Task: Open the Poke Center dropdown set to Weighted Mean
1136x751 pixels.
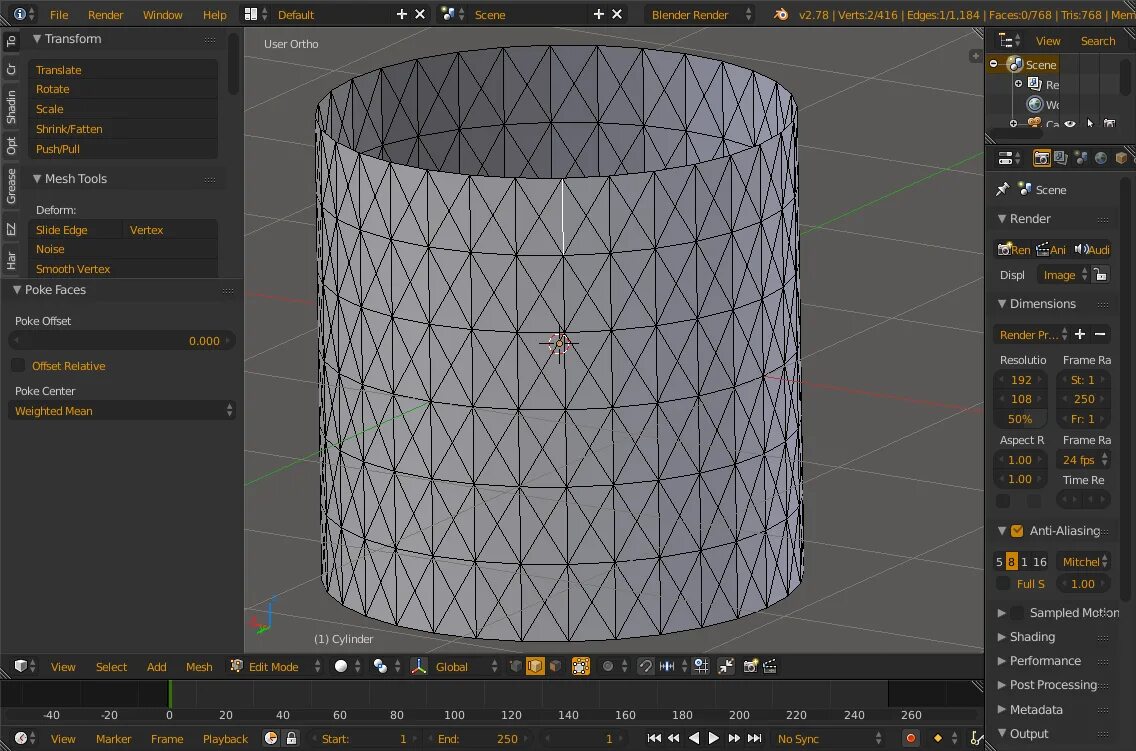Action: click(x=122, y=410)
